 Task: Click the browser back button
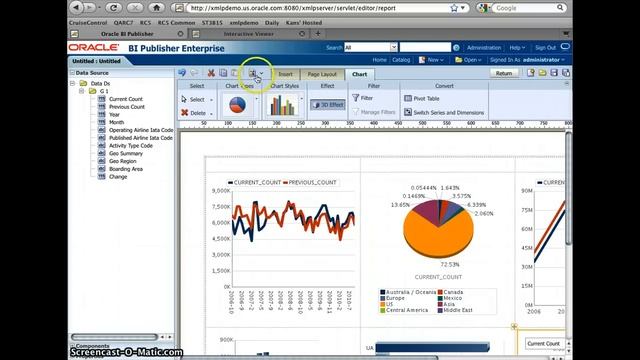(76, 7)
